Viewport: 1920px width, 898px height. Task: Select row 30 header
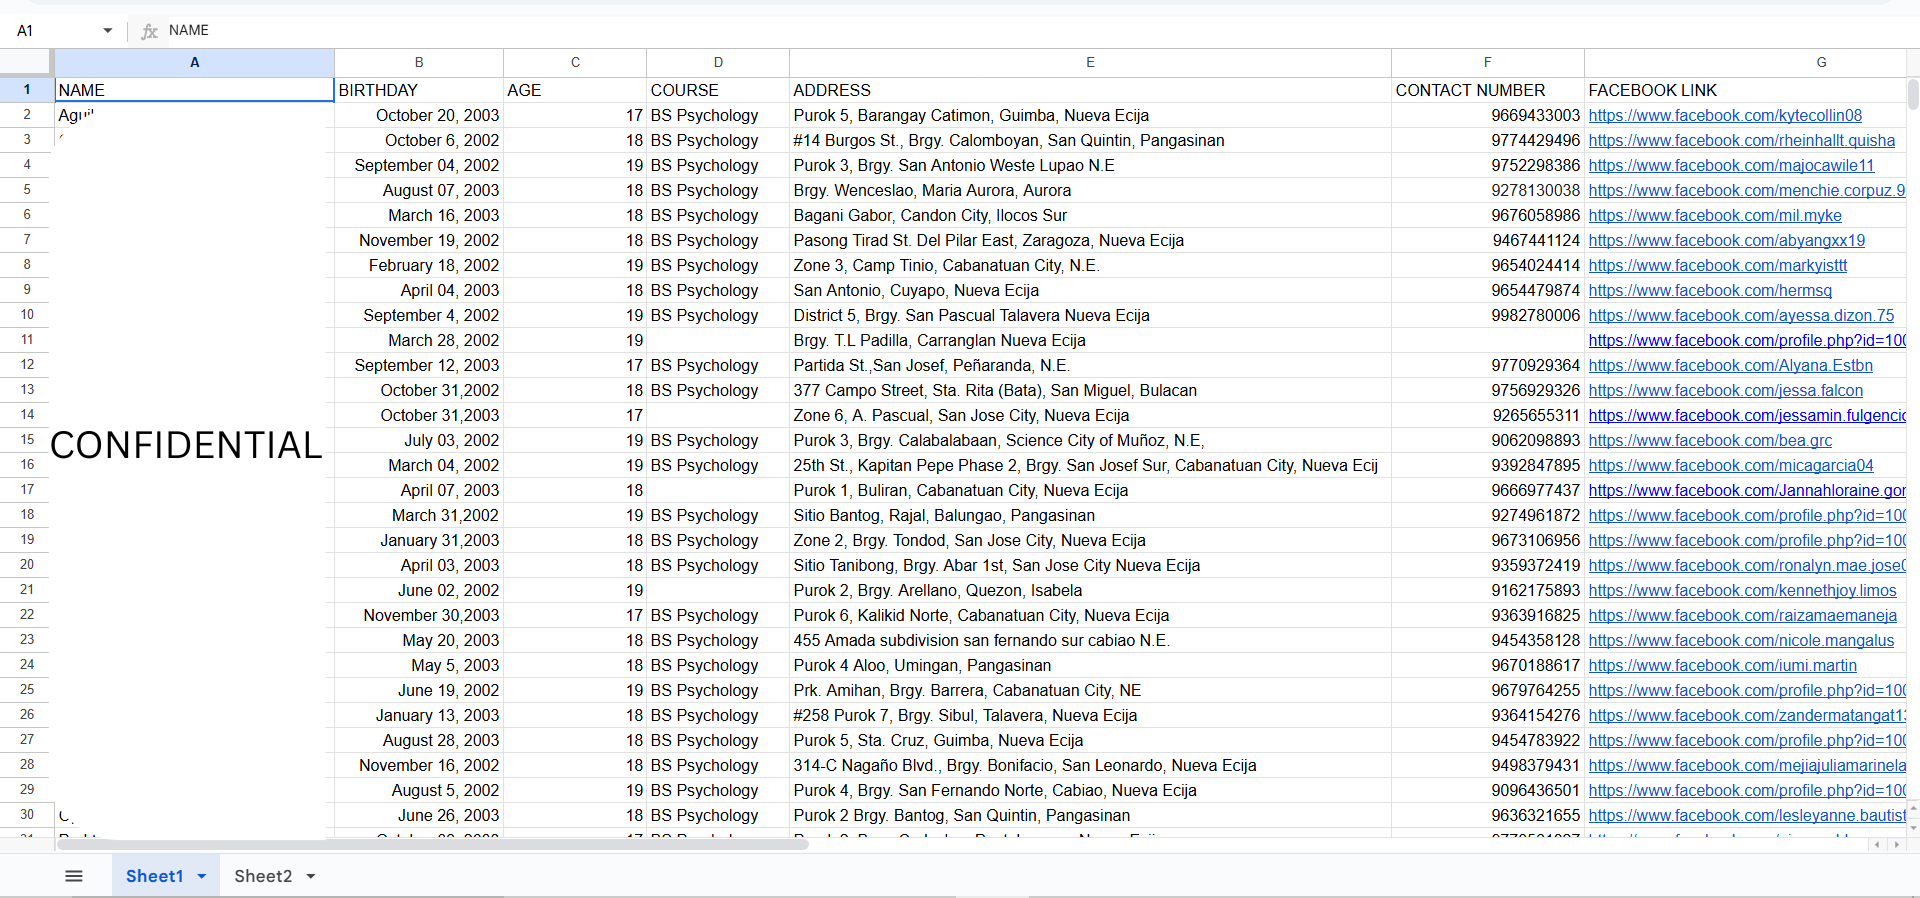pyautogui.click(x=27, y=815)
